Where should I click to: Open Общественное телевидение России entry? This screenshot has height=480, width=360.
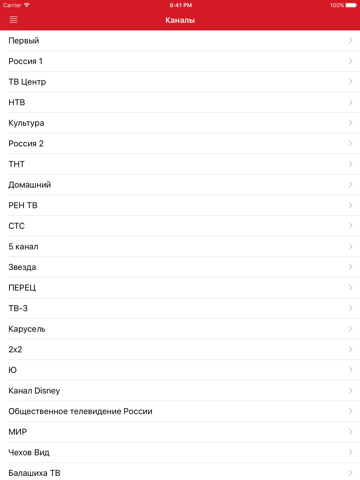(x=180, y=411)
